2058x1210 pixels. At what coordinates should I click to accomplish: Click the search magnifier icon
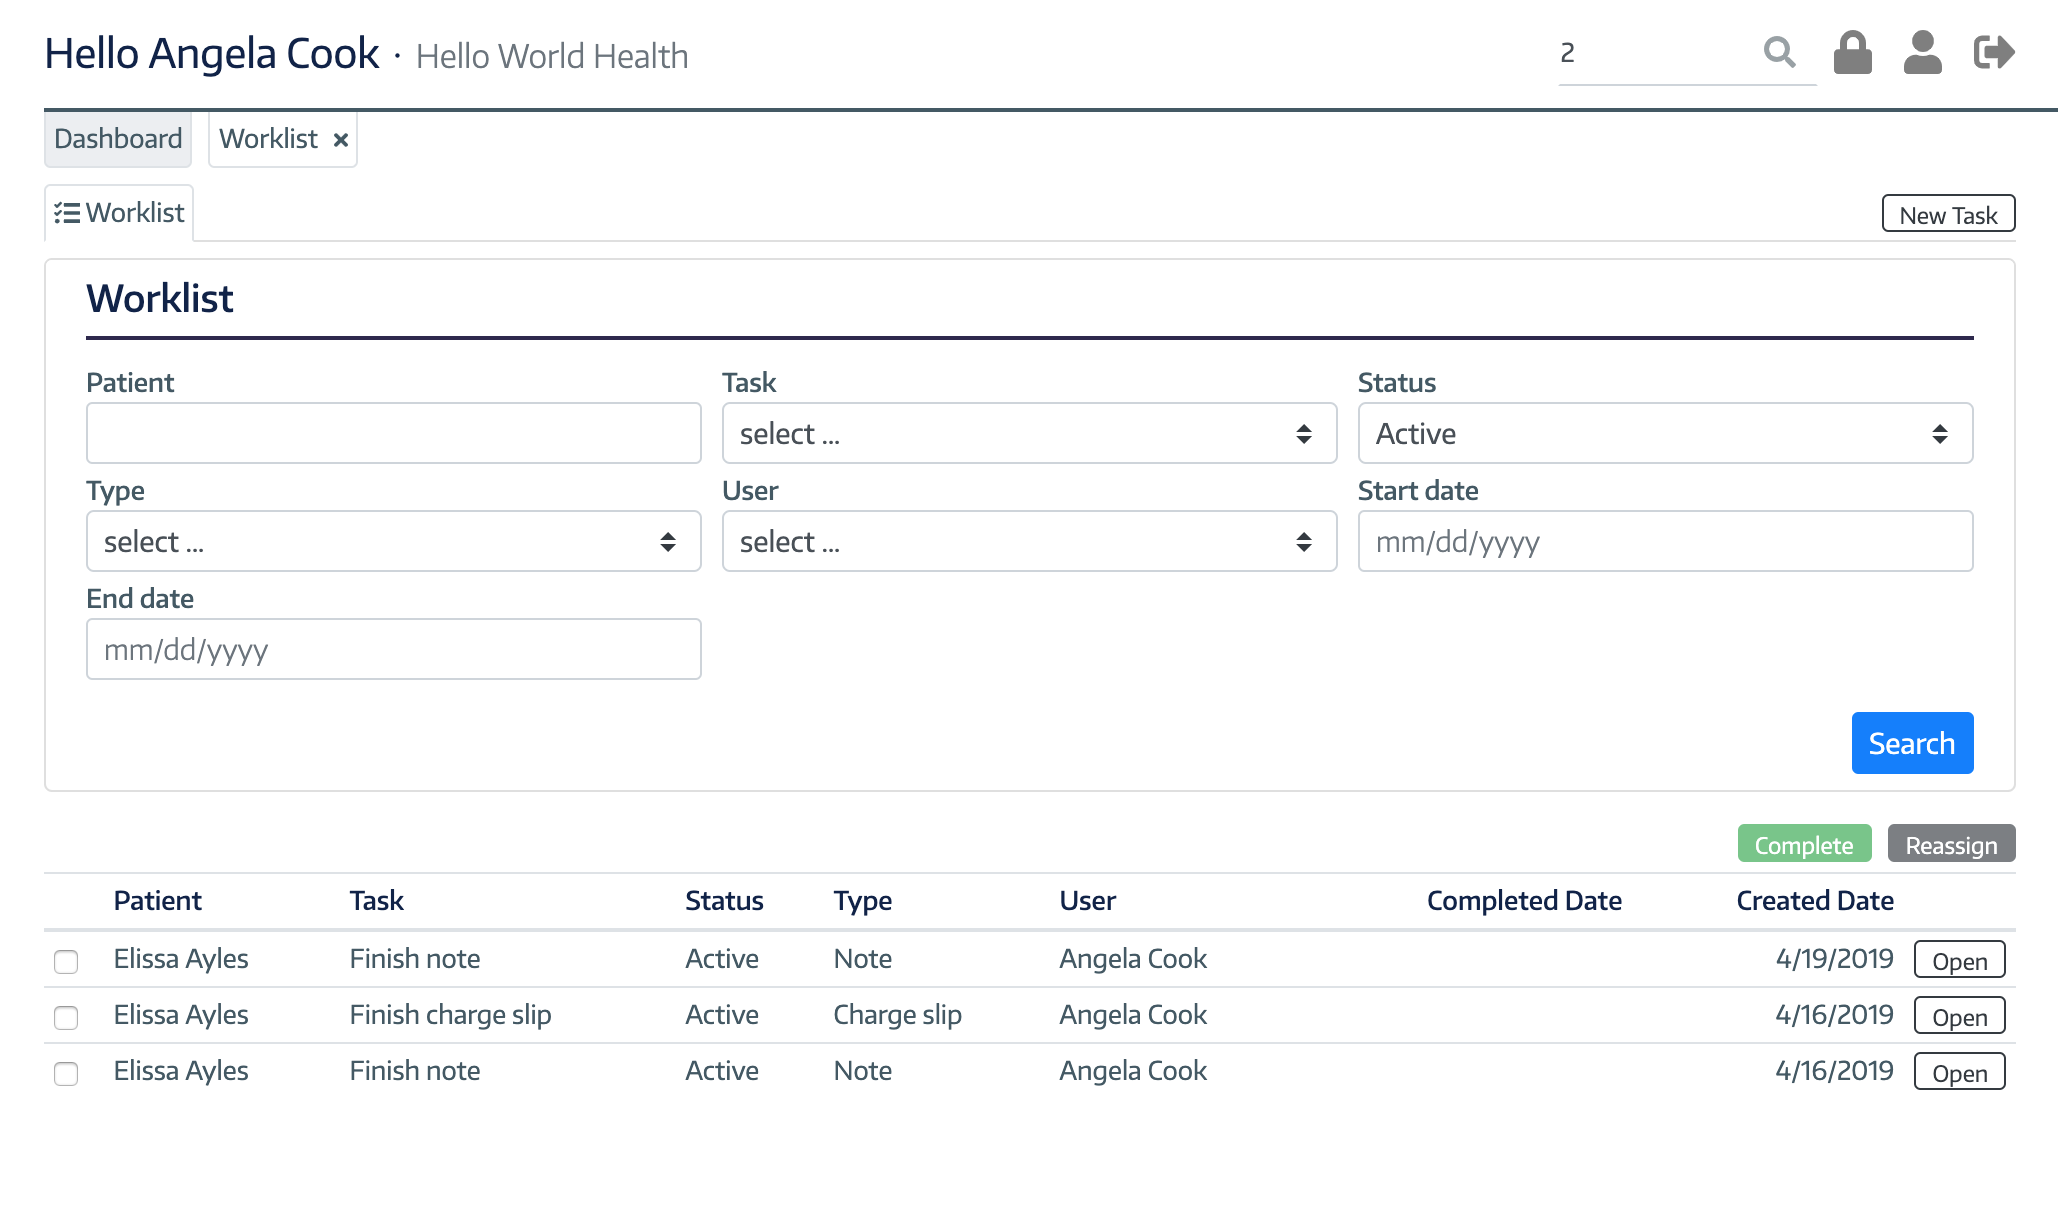tap(1779, 53)
